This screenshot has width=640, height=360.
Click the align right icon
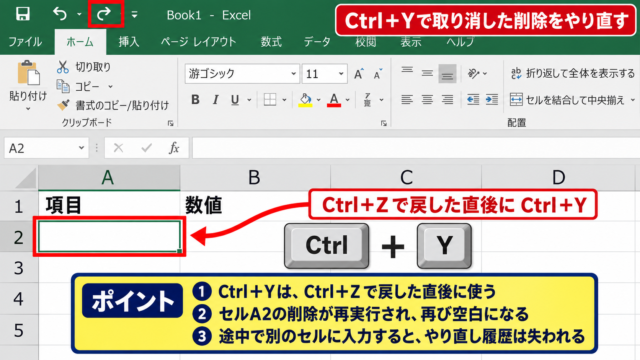tap(447, 100)
